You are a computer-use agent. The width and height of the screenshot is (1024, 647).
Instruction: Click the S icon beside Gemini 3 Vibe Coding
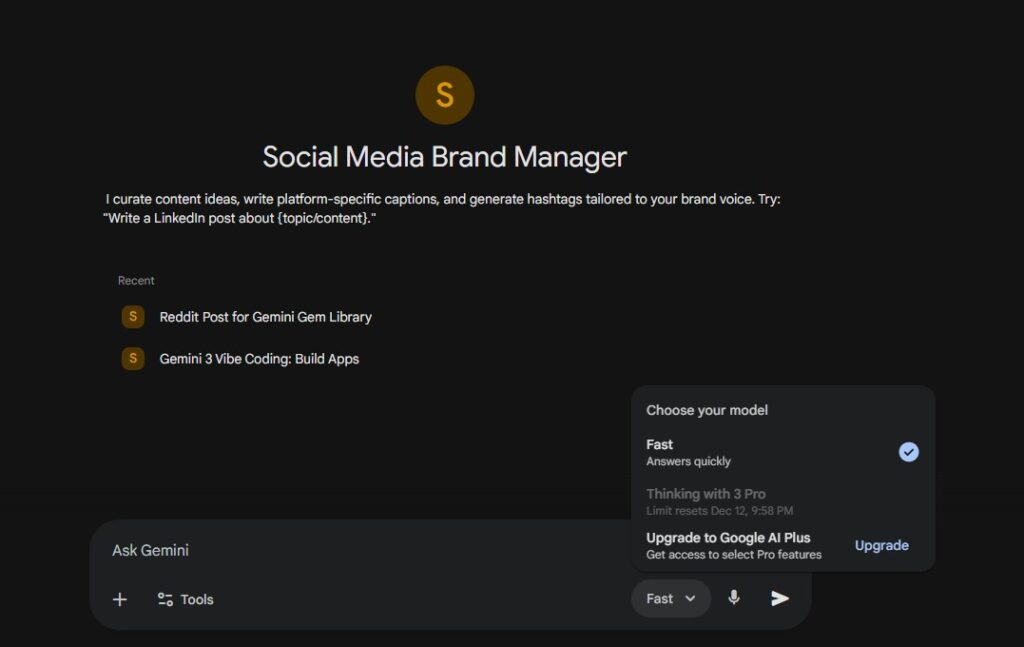tap(133, 359)
